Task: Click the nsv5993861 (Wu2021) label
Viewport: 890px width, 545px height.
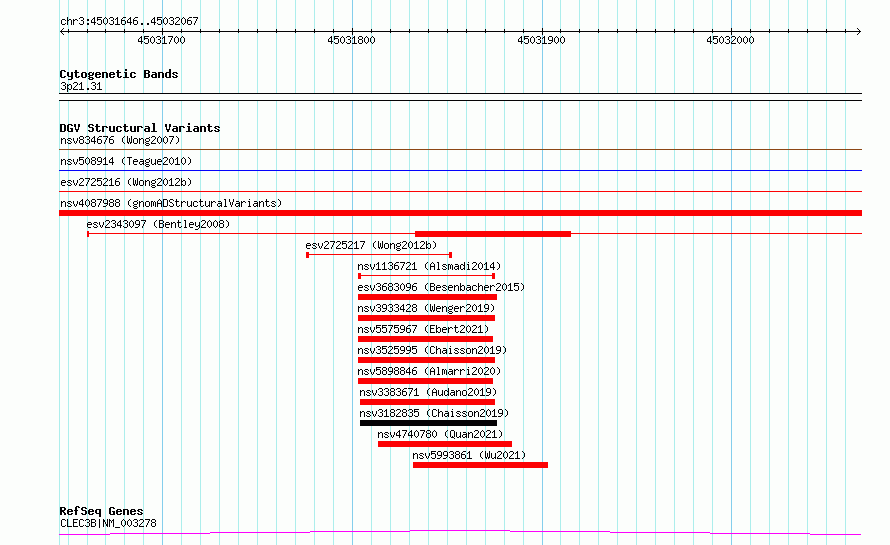Action: (x=468, y=455)
